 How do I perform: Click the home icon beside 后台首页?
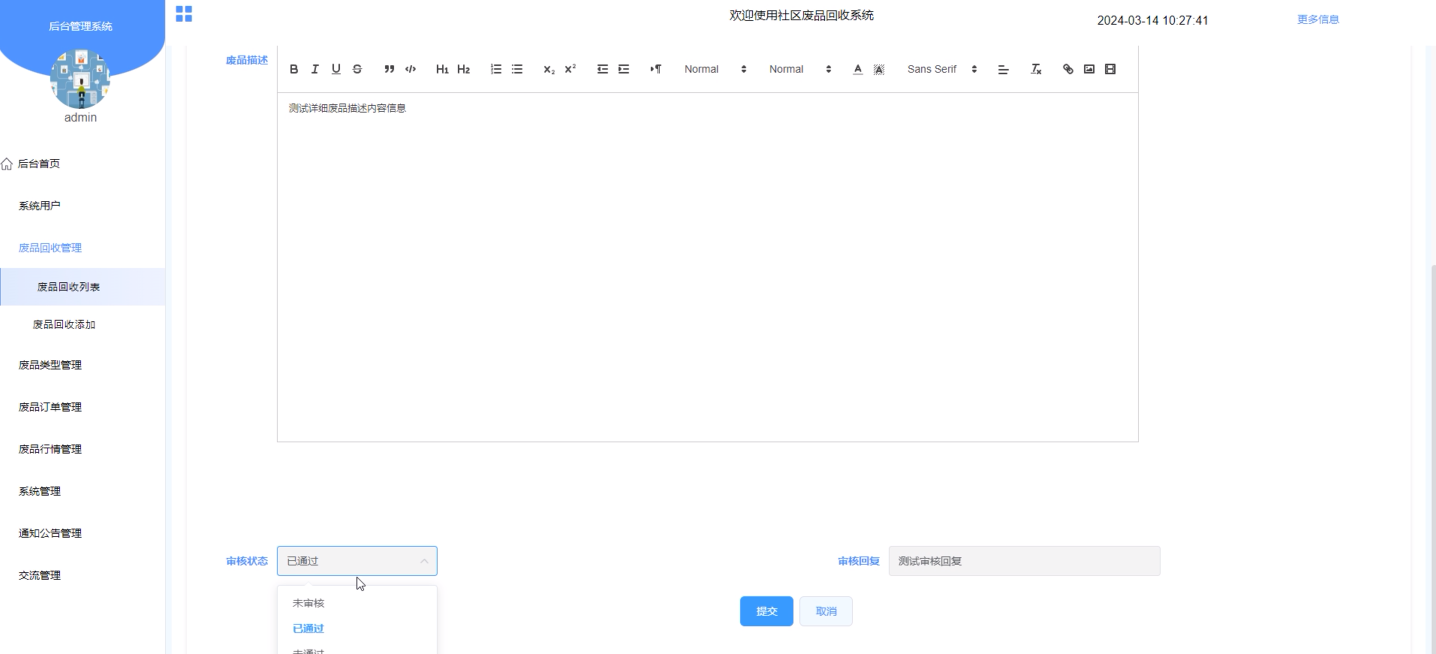pos(8,164)
